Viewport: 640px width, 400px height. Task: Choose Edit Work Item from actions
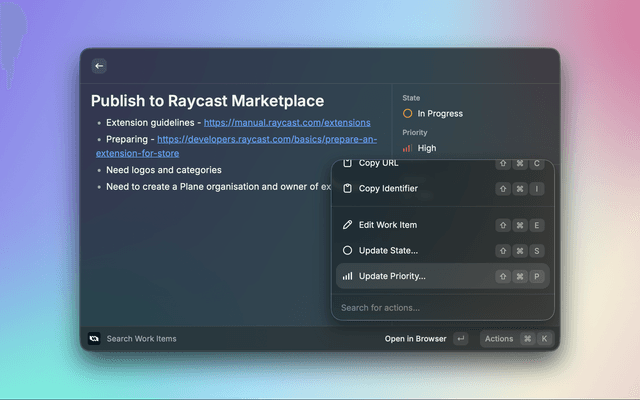(392, 224)
